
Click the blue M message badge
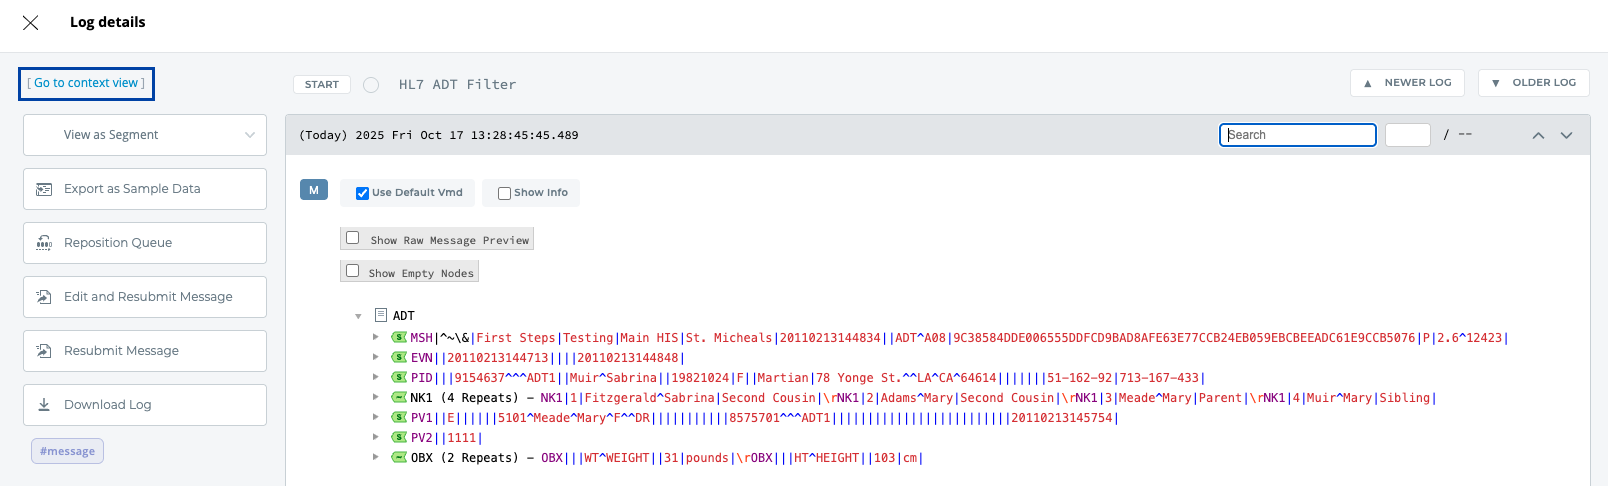(314, 190)
